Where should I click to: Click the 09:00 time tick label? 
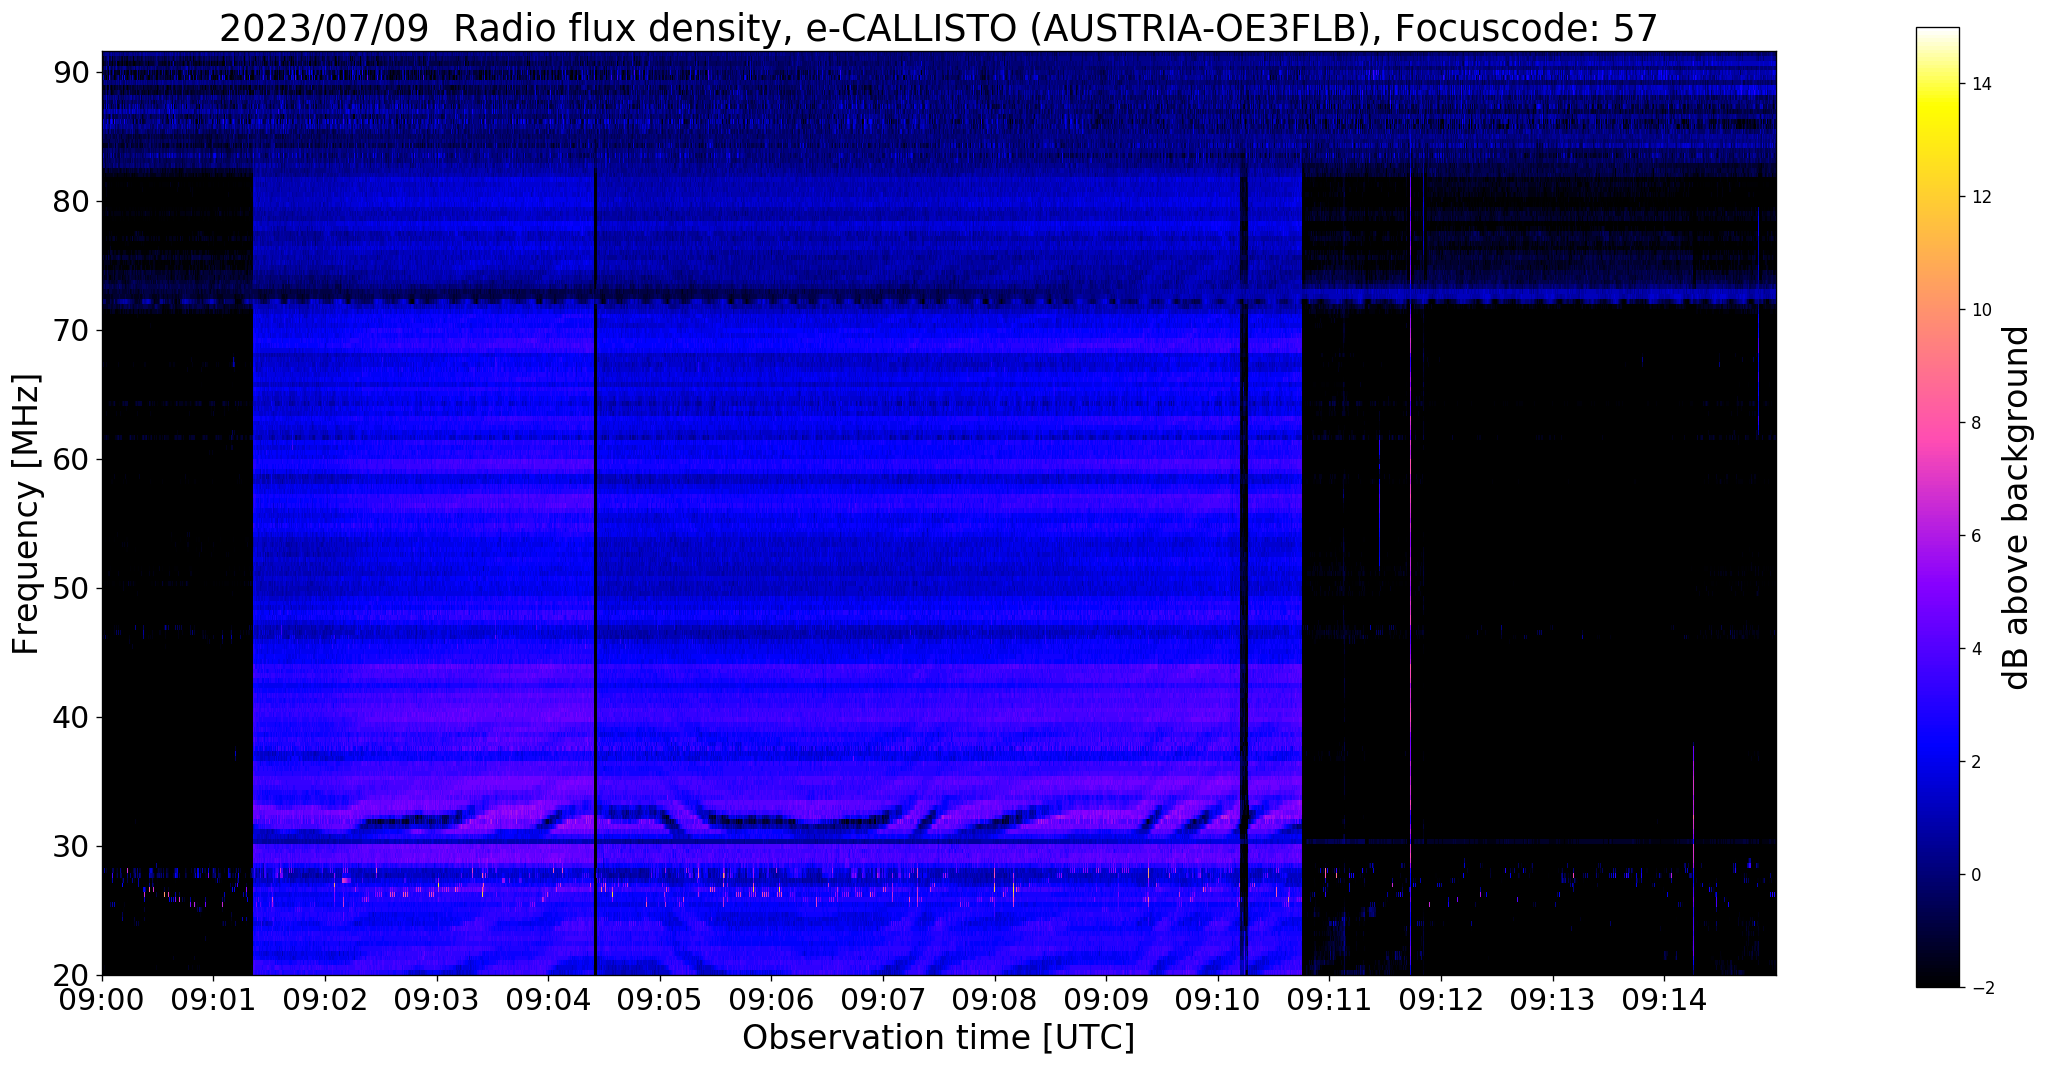(102, 1000)
